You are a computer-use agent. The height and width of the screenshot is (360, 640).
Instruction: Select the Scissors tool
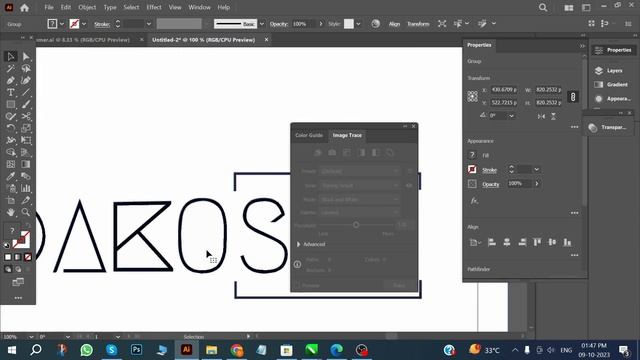pyautogui.click(x=26, y=116)
